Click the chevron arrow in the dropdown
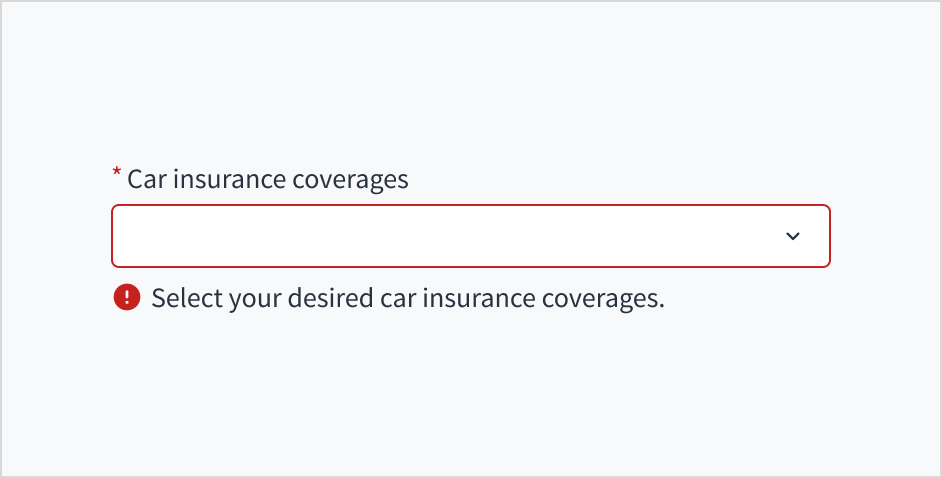The image size is (942, 478). [x=793, y=236]
